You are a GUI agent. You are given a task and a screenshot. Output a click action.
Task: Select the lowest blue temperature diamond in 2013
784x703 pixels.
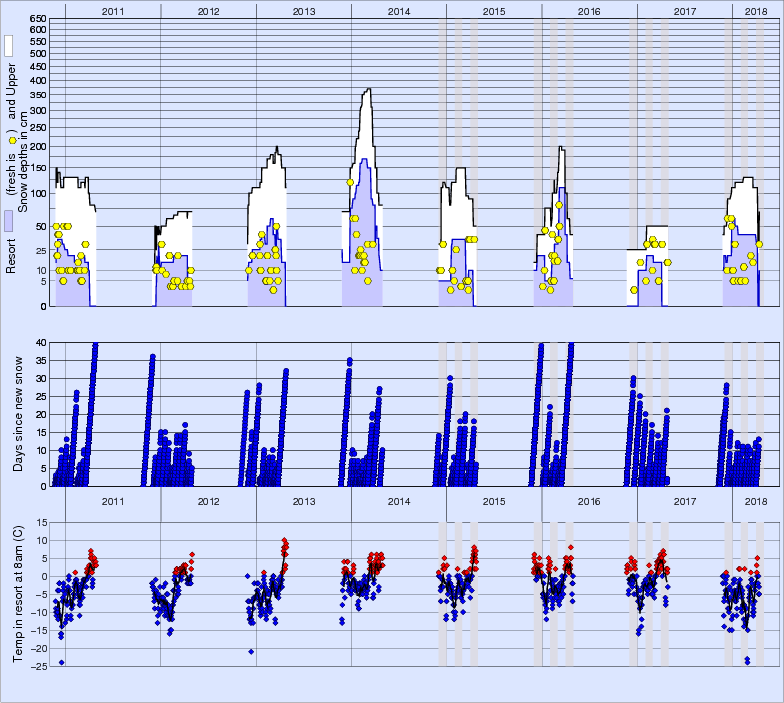click(251, 651)
